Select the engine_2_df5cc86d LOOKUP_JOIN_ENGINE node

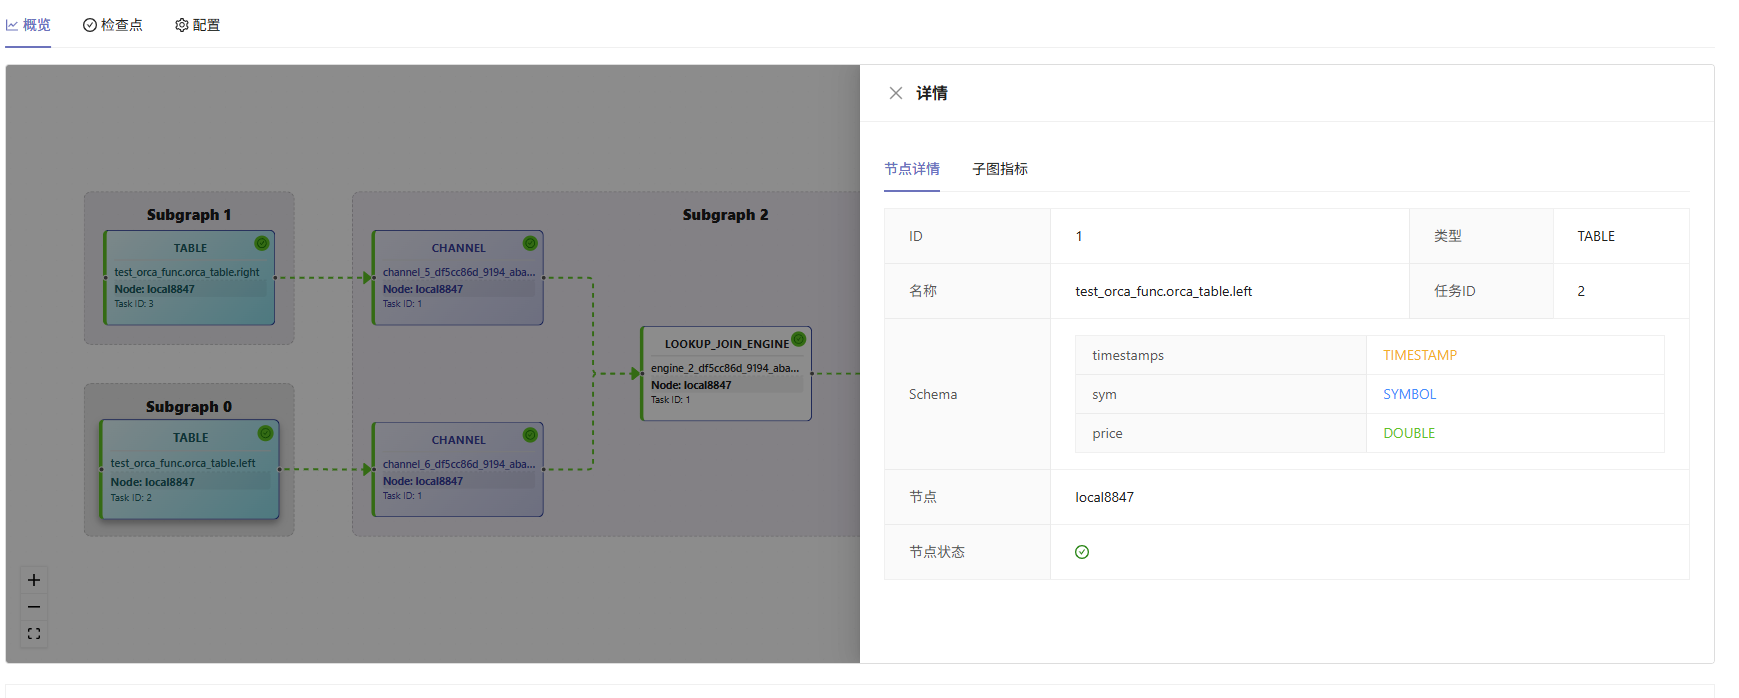(x=726, y=374)
